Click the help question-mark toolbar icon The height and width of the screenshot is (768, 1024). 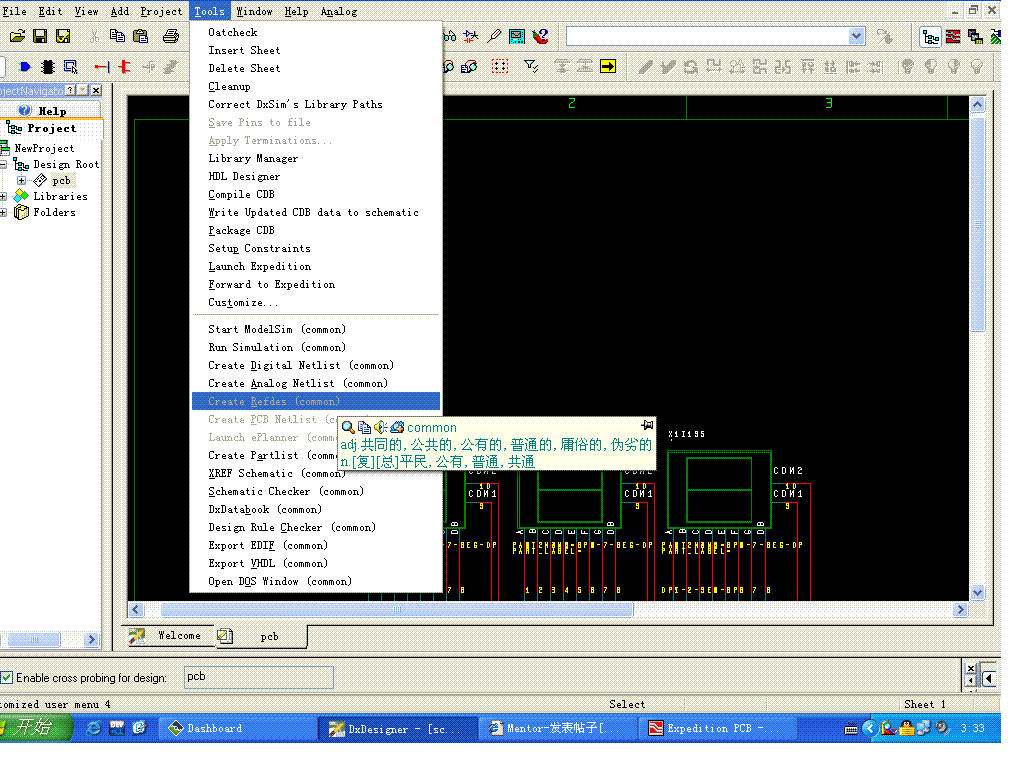coord(541,37)
